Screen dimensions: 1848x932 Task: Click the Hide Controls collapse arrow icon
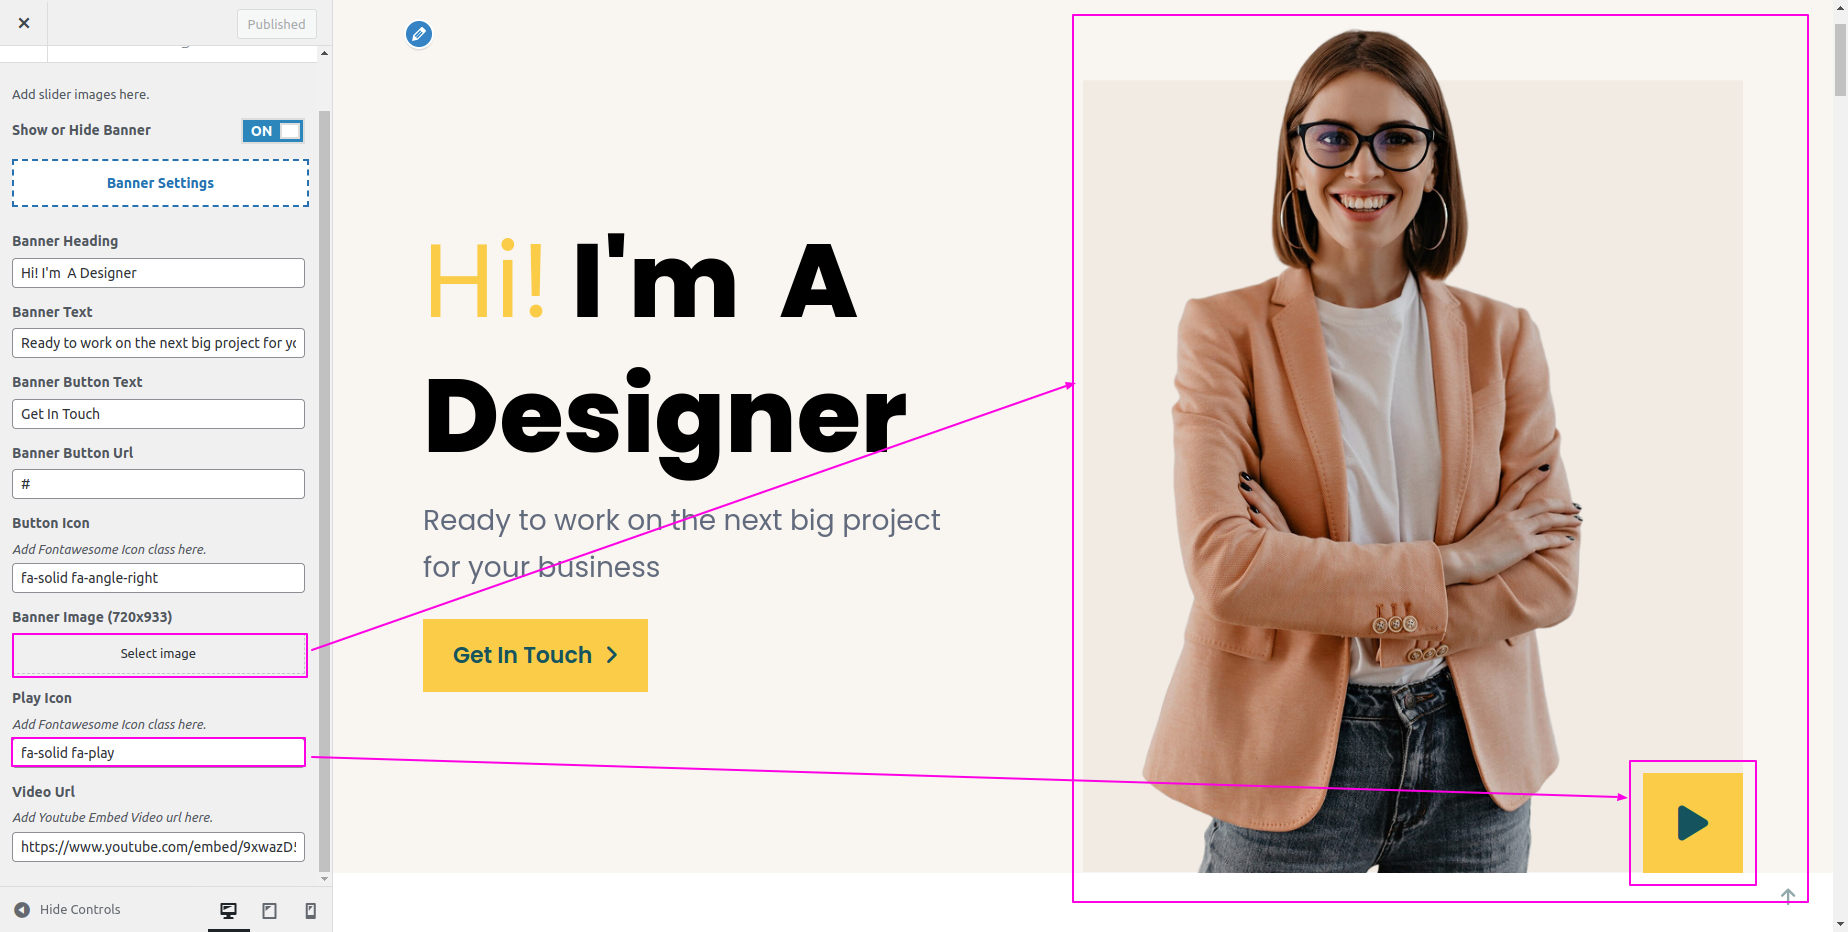point(22,910)
